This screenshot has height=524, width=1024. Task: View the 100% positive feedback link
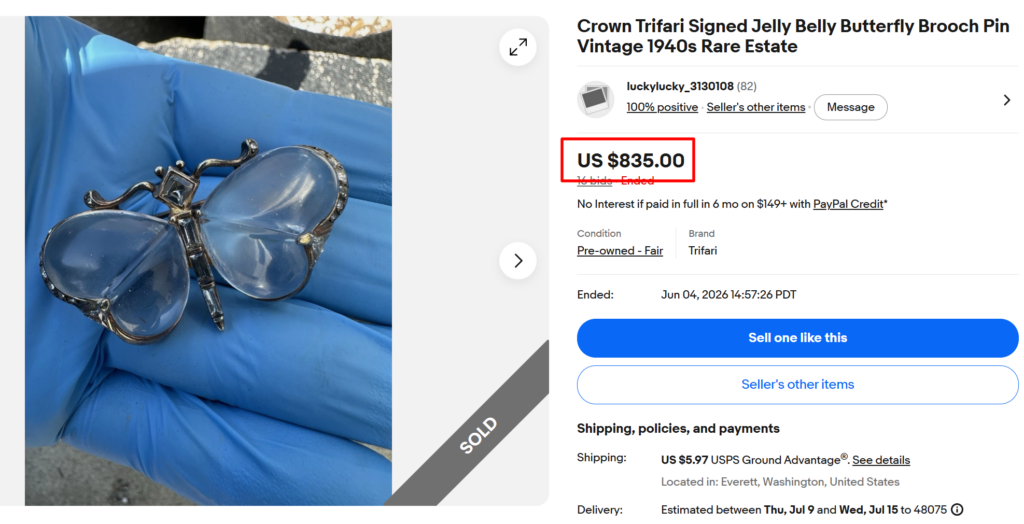pos(662,107)
